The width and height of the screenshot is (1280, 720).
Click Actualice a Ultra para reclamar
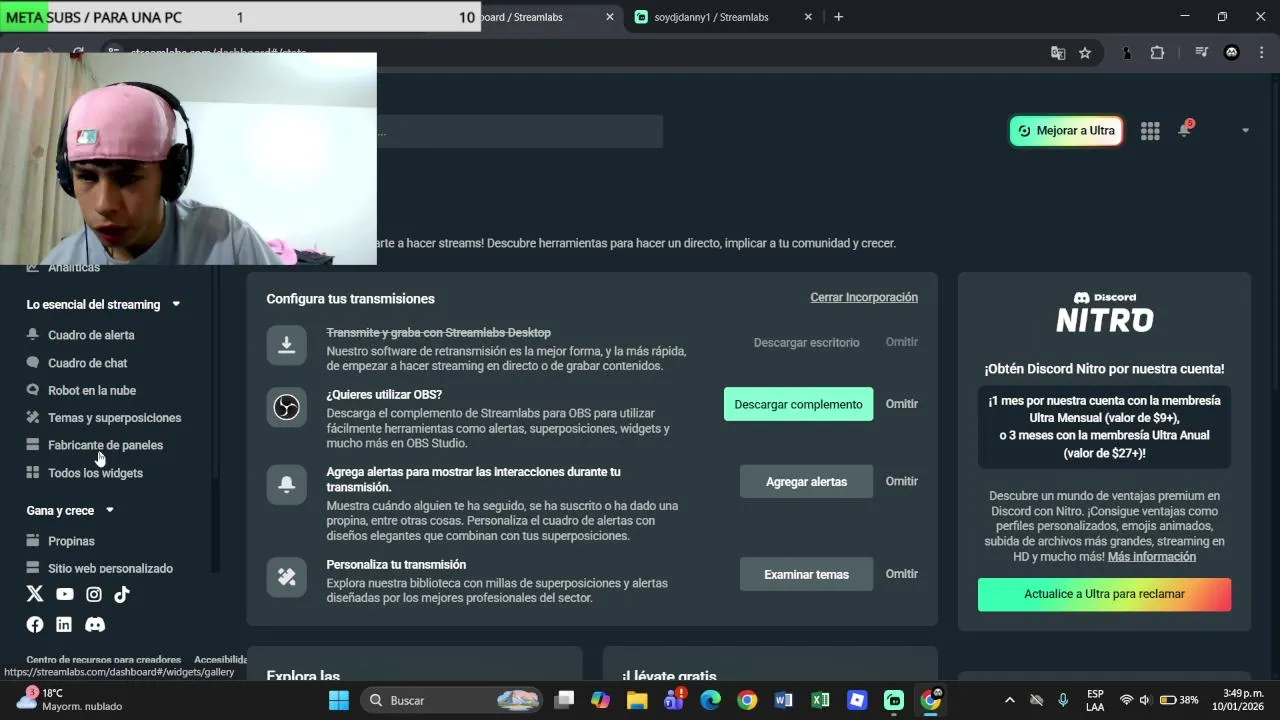click(1104, 594)
